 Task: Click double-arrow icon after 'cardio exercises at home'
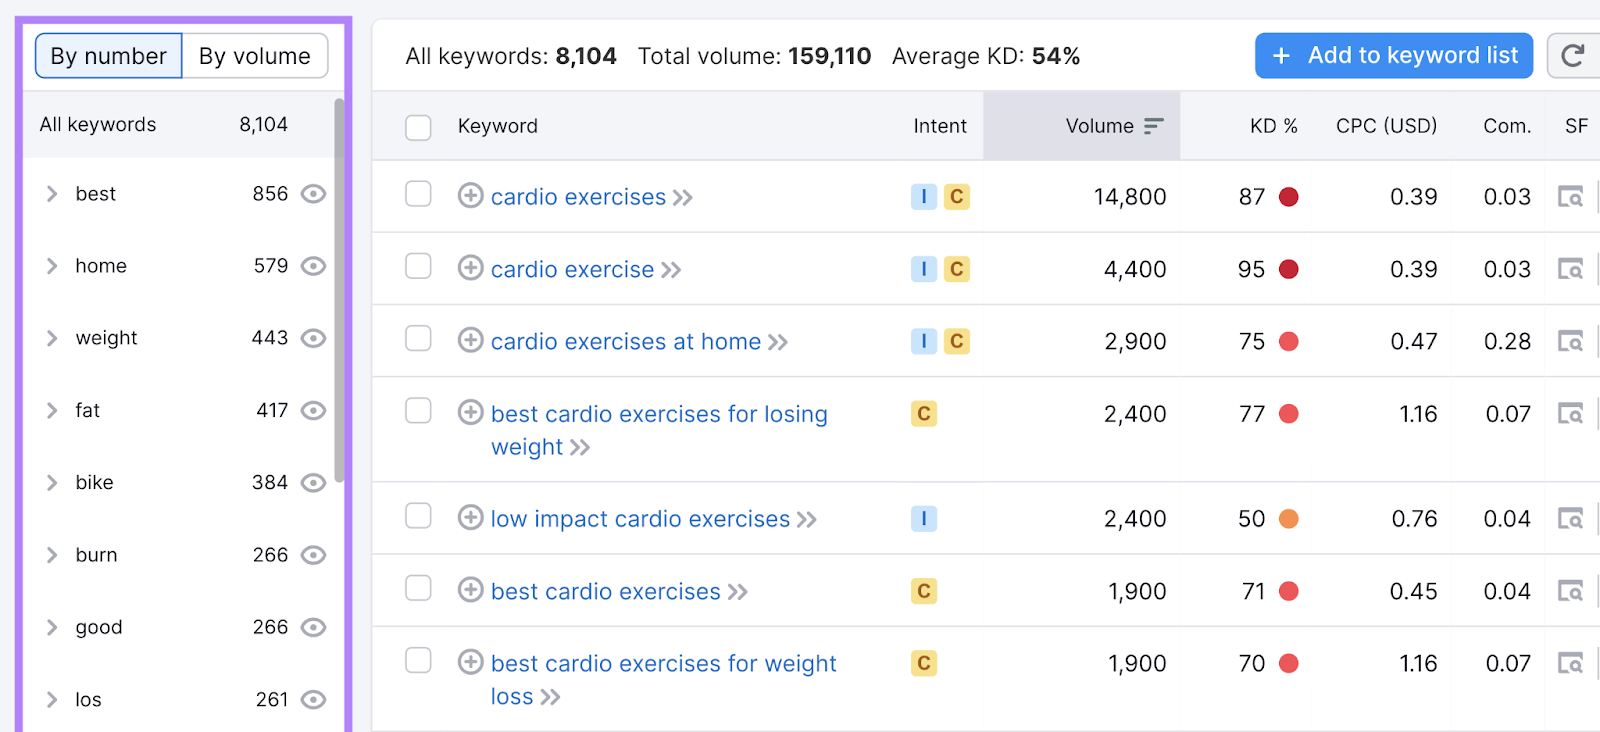tap(778, 343)
